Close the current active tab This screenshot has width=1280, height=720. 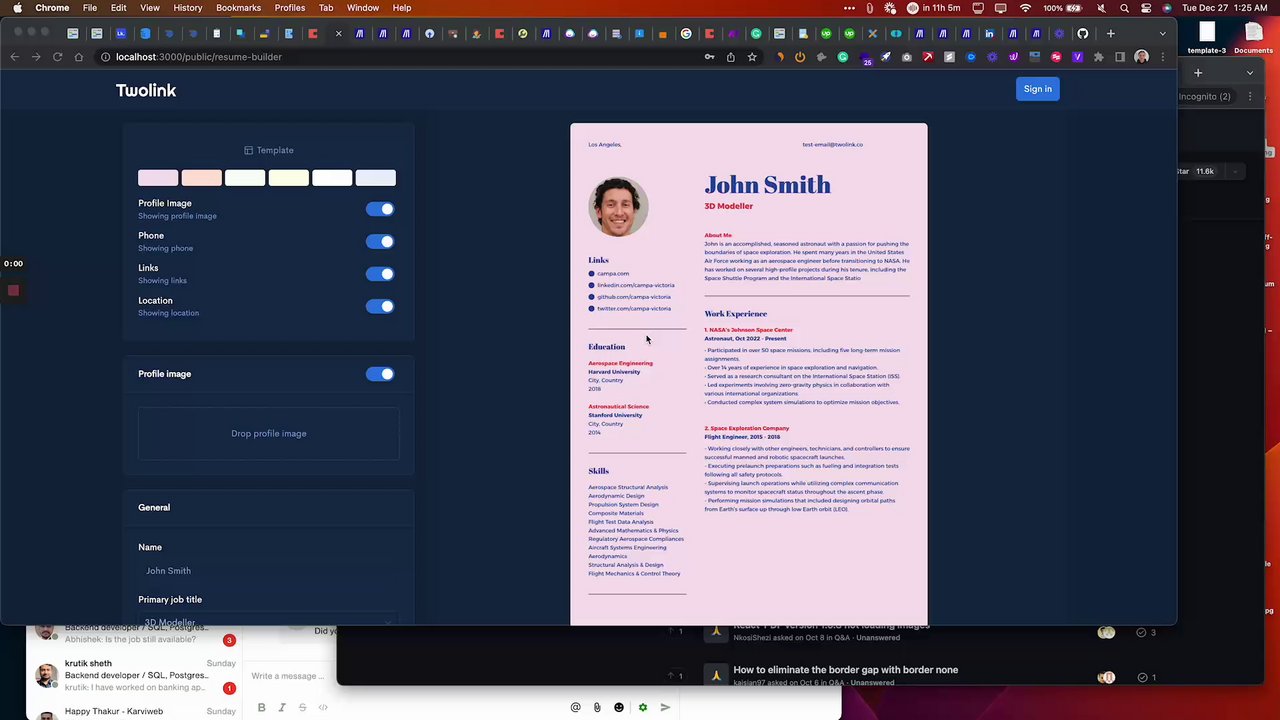pyautogui.click(x=338, y=34)
